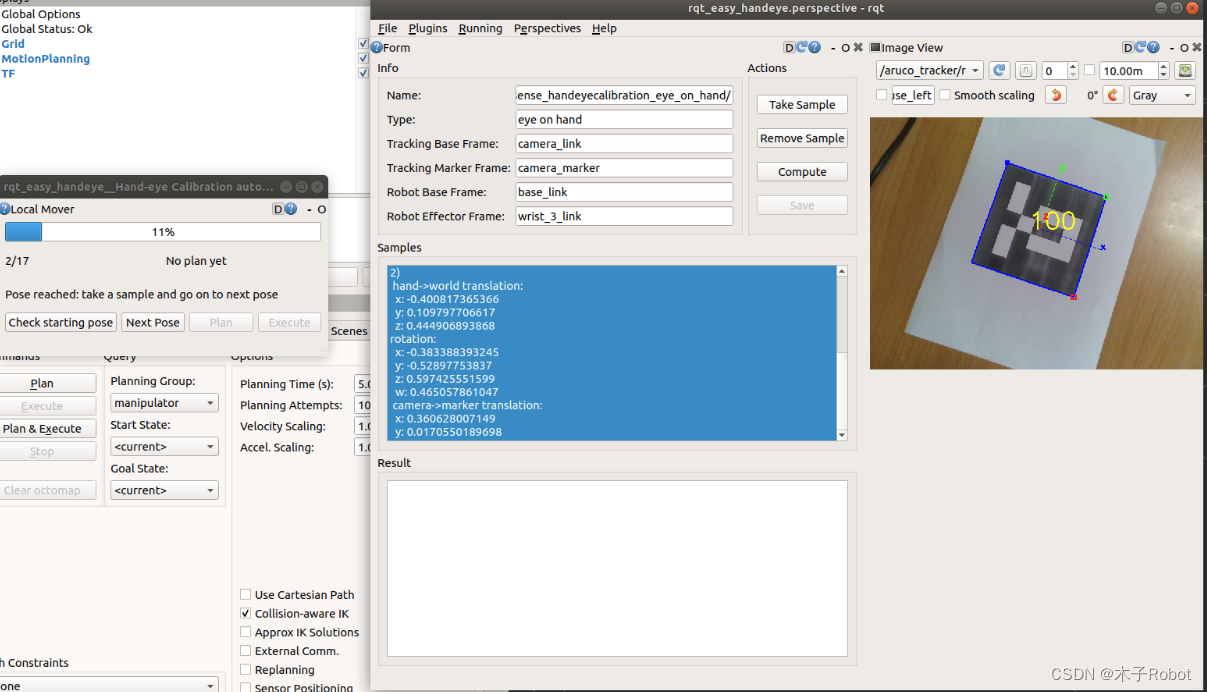Click the Robot Effector Frame field
Image resolution: width=1207 pixels, height=692 pixels.
click(624, 216)
